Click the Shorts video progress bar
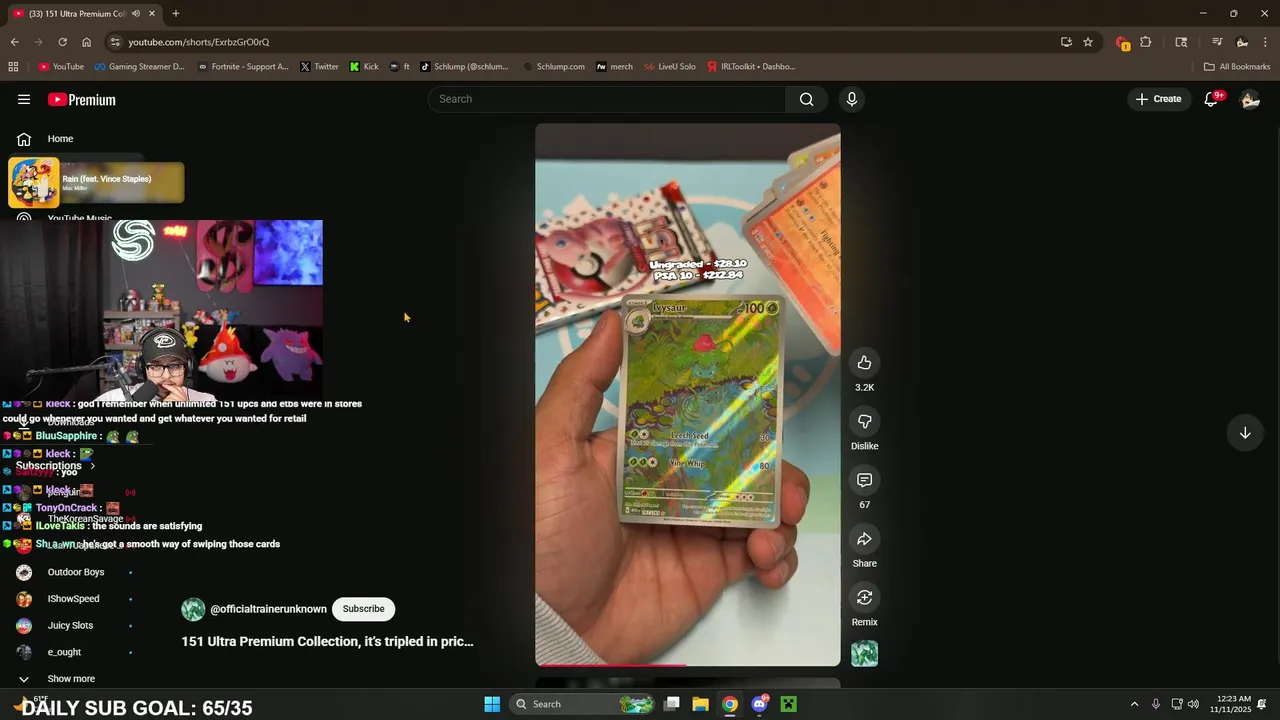The image size is (1280, 720). pos(688,664)
